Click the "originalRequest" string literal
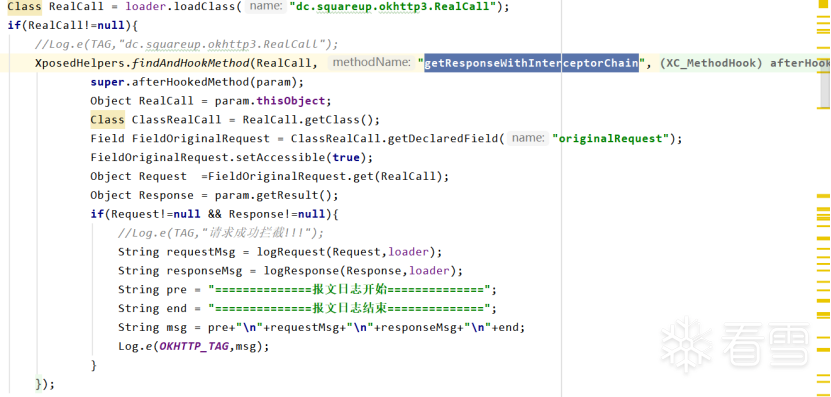Screen dimensions: 831x397 pos(611,139)
